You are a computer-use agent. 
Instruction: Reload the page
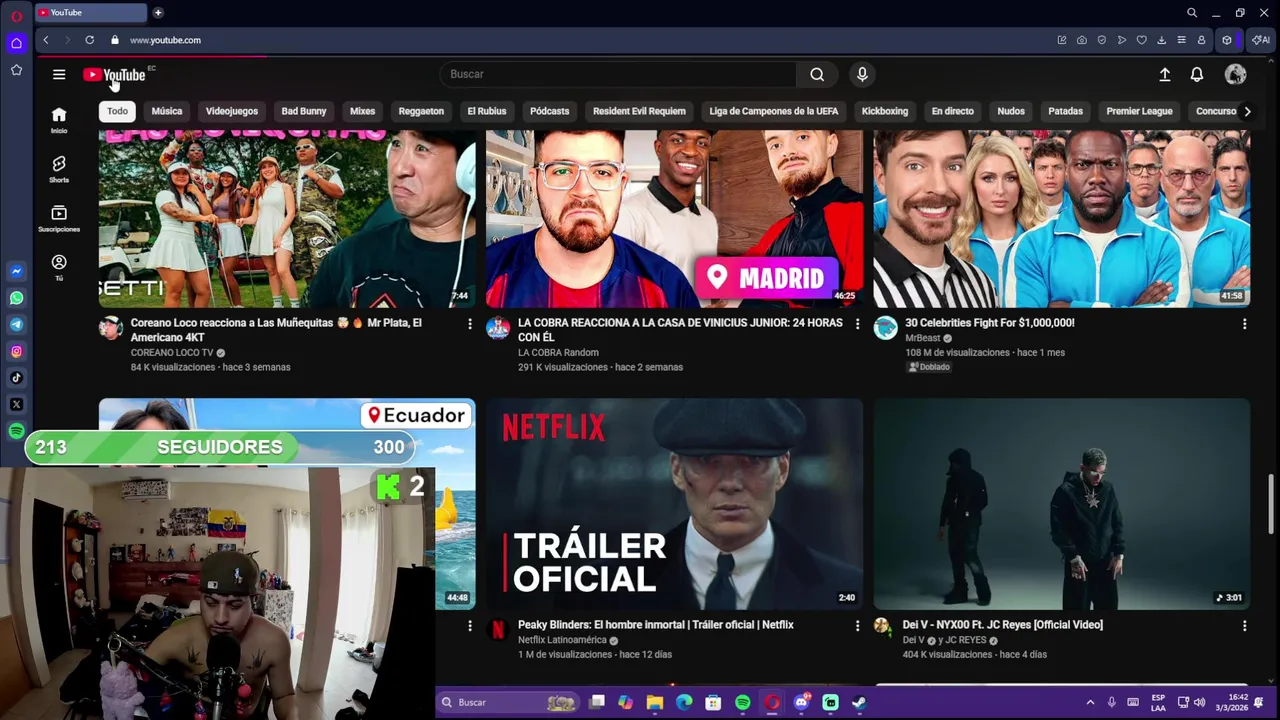(89, 40)
